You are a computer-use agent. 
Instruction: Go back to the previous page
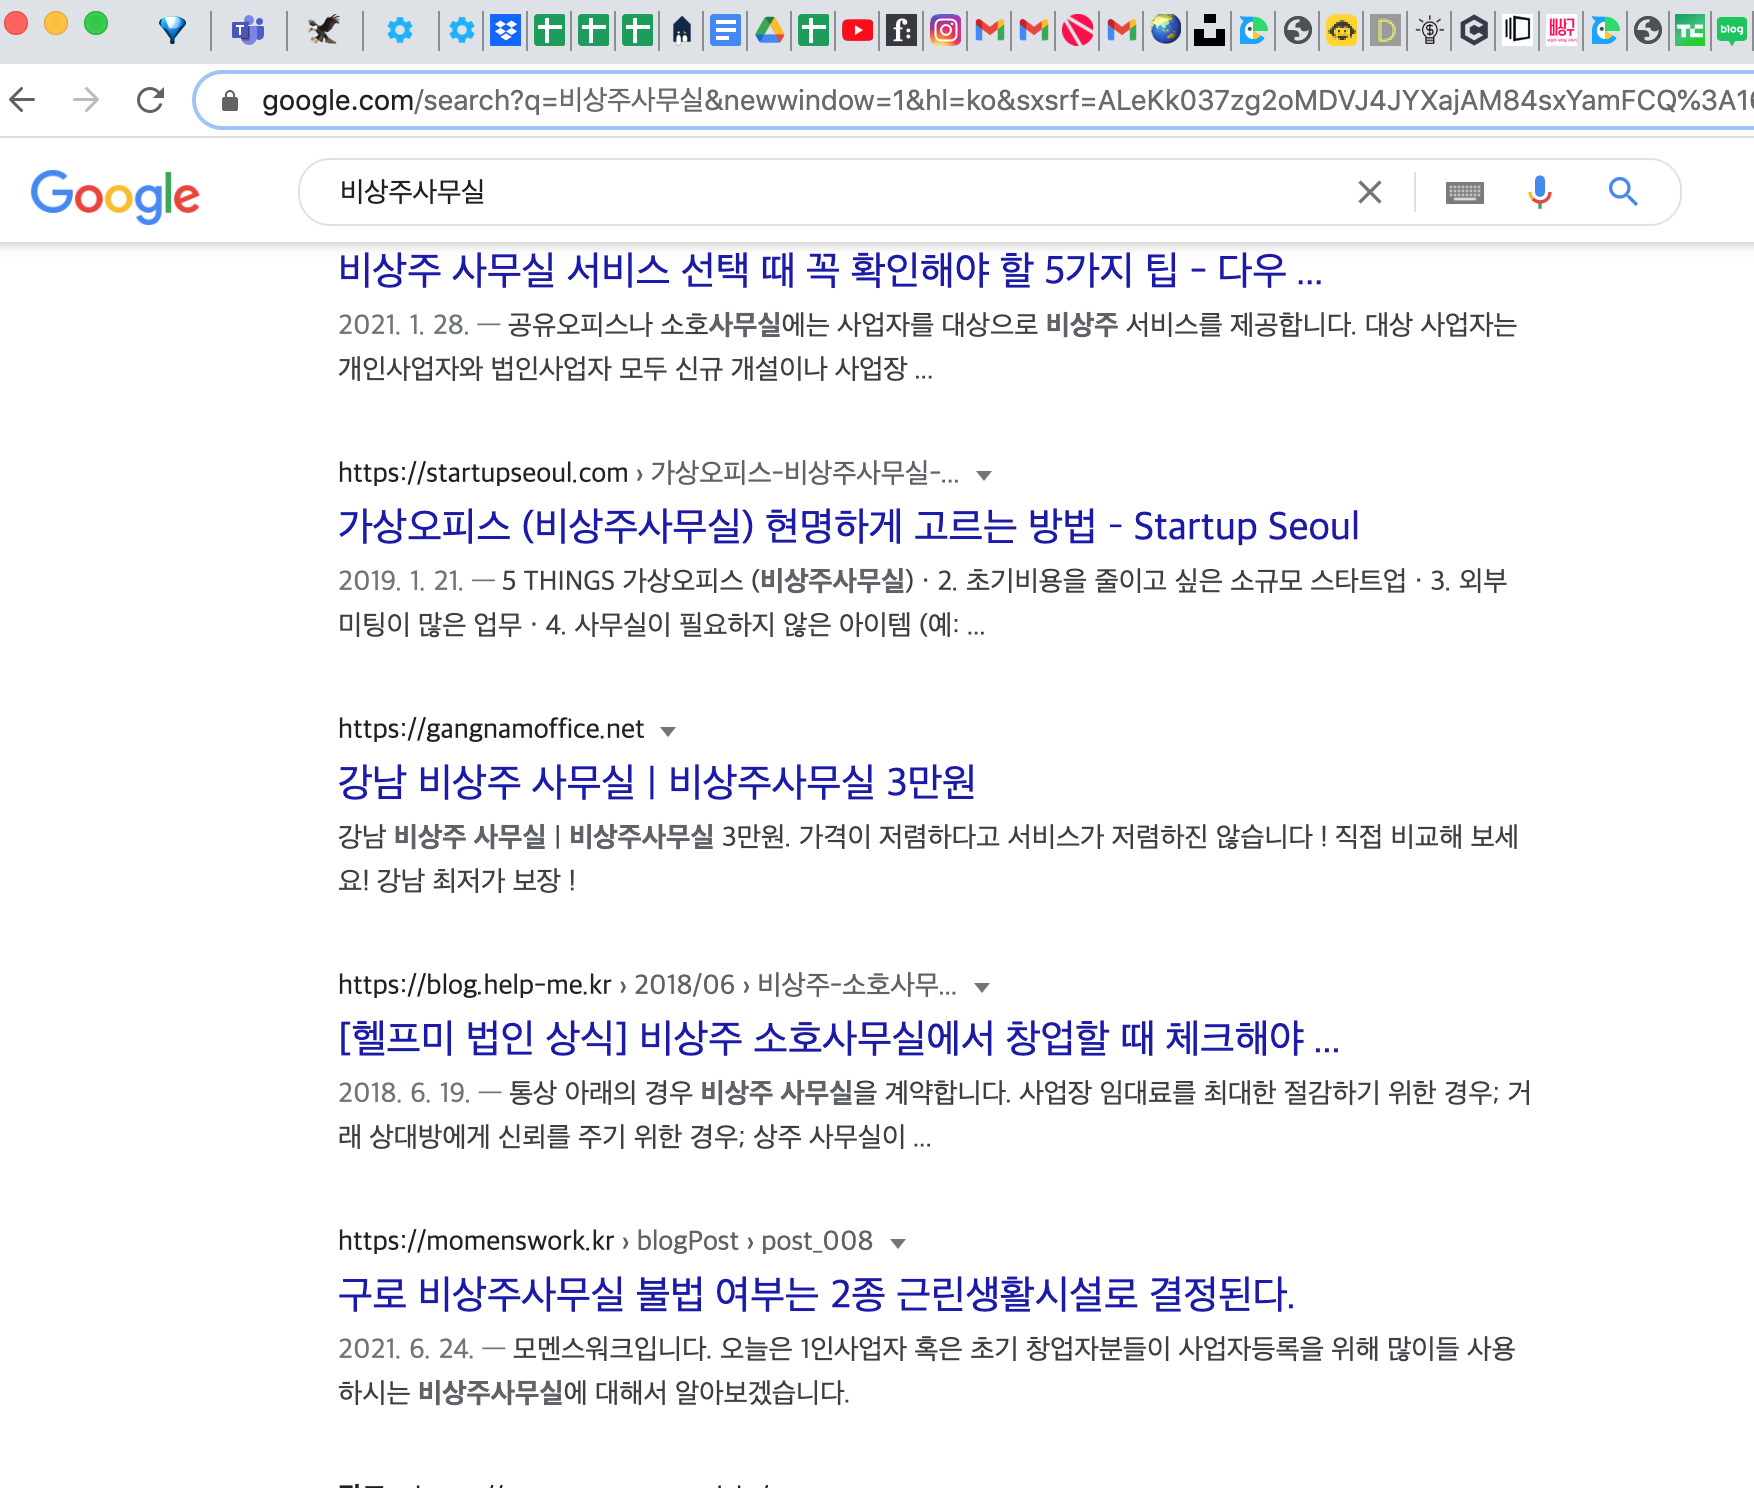click(22, 99)
